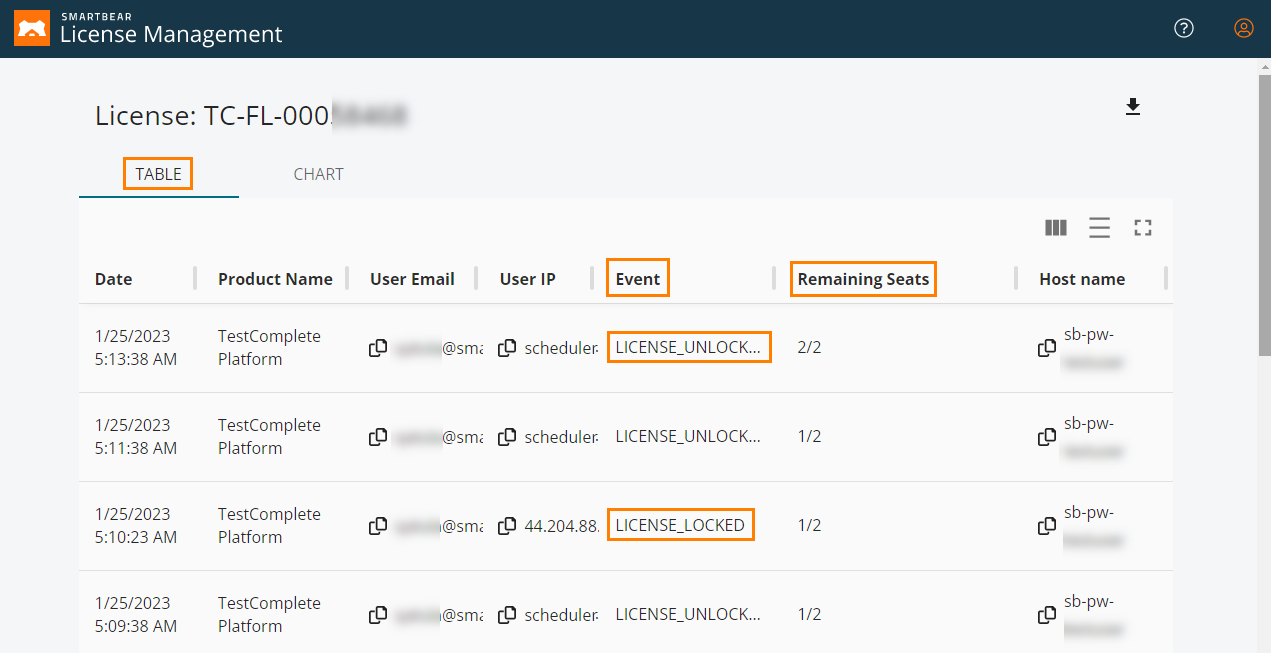Image resolution: width=1271 pixels, height=653 pixels.
Task: Select the TABLE tab
Action: coord(158,174)
